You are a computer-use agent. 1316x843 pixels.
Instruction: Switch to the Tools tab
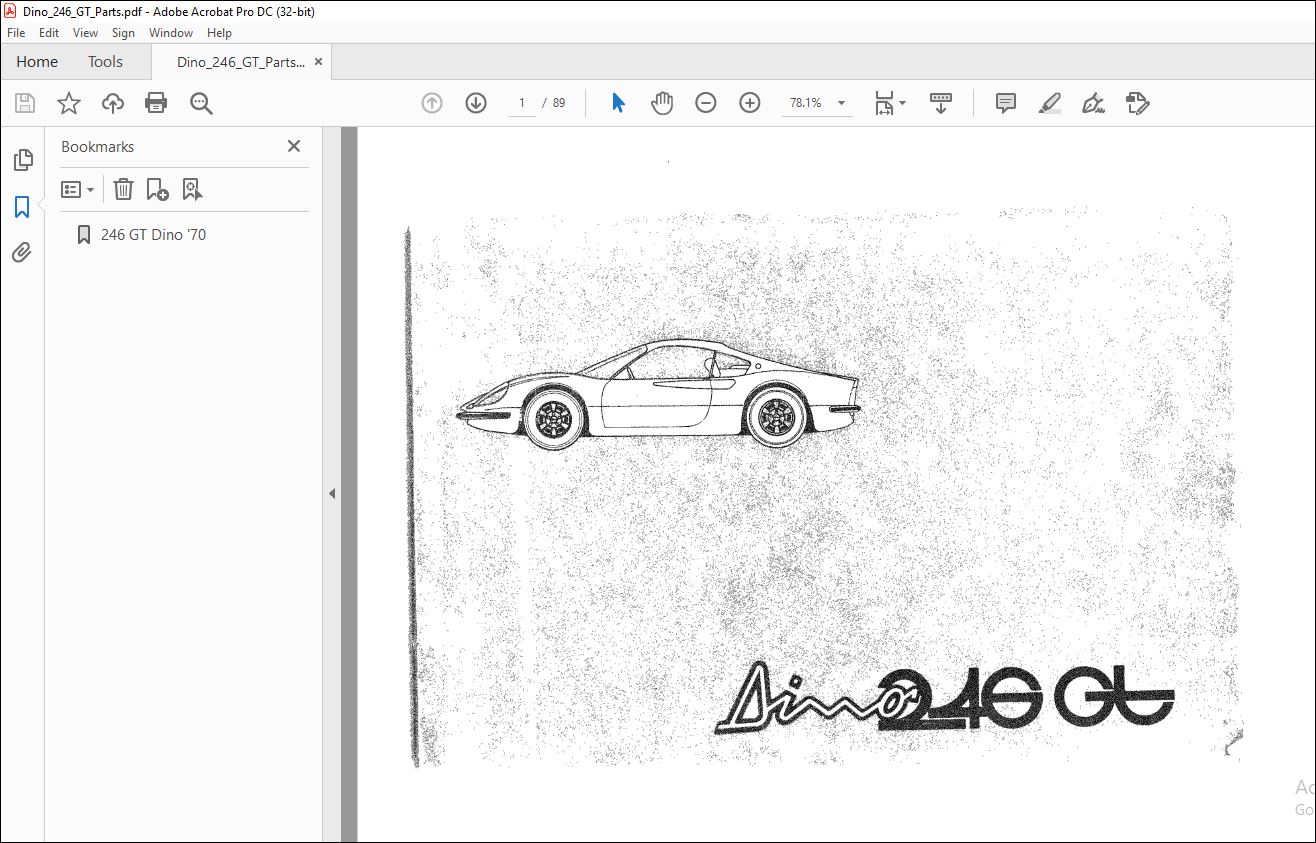click(x=105, y=62)
